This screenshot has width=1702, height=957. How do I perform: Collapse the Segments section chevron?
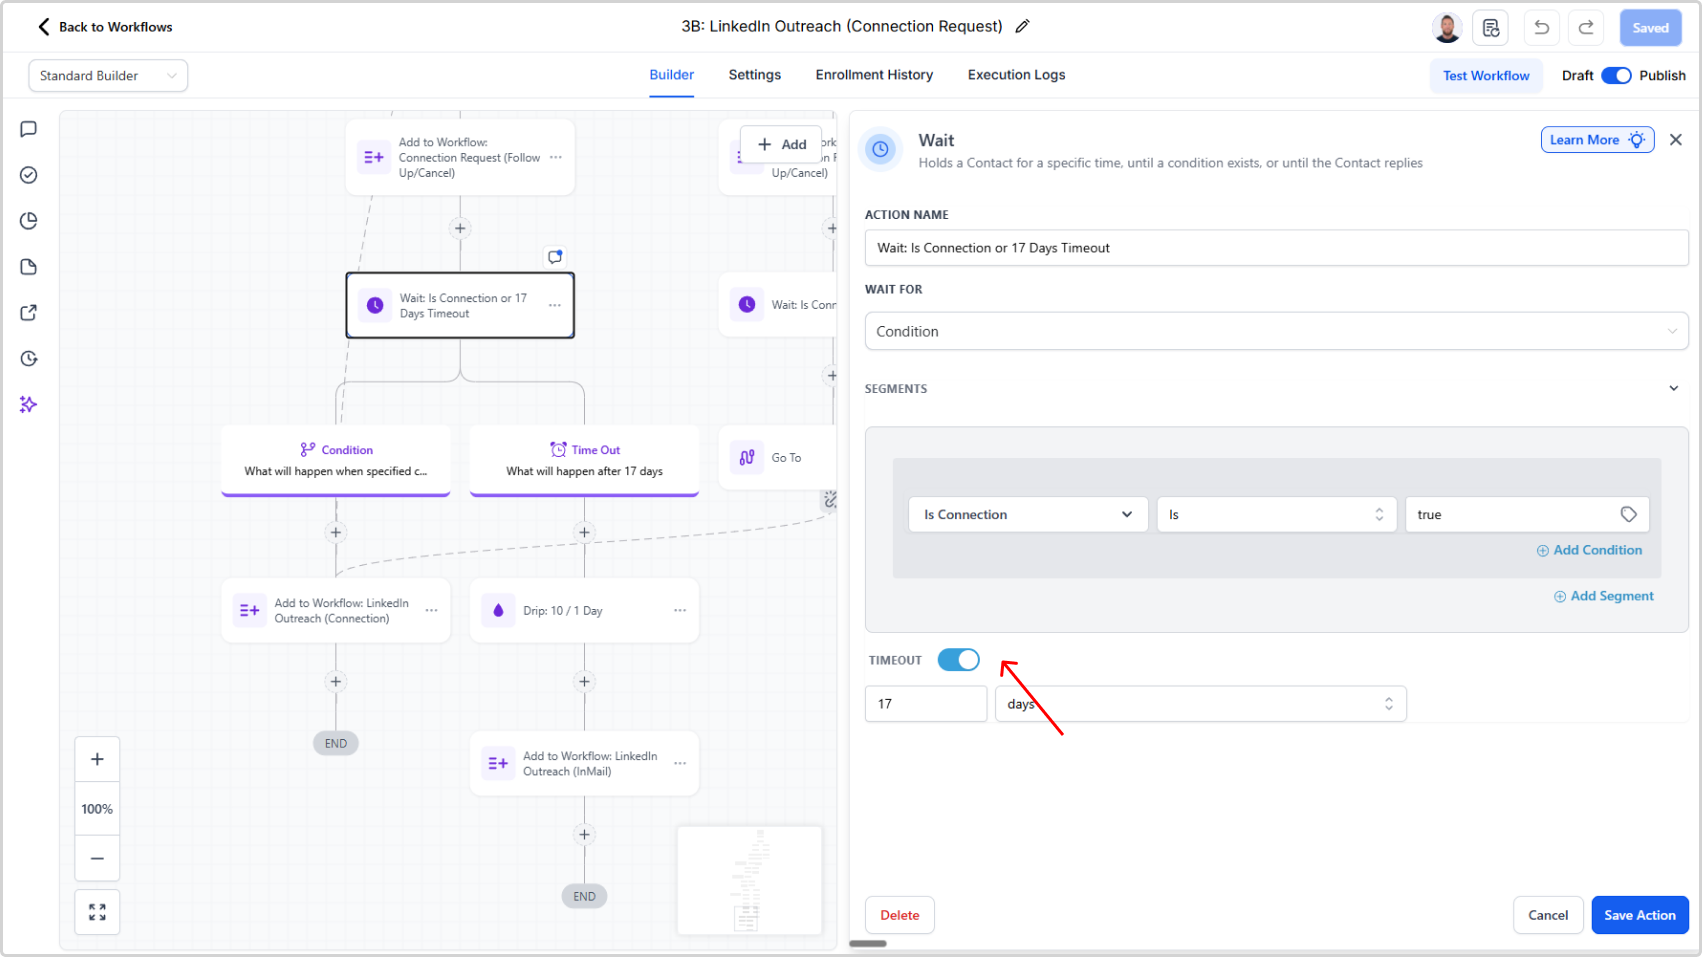[1673, 388]
